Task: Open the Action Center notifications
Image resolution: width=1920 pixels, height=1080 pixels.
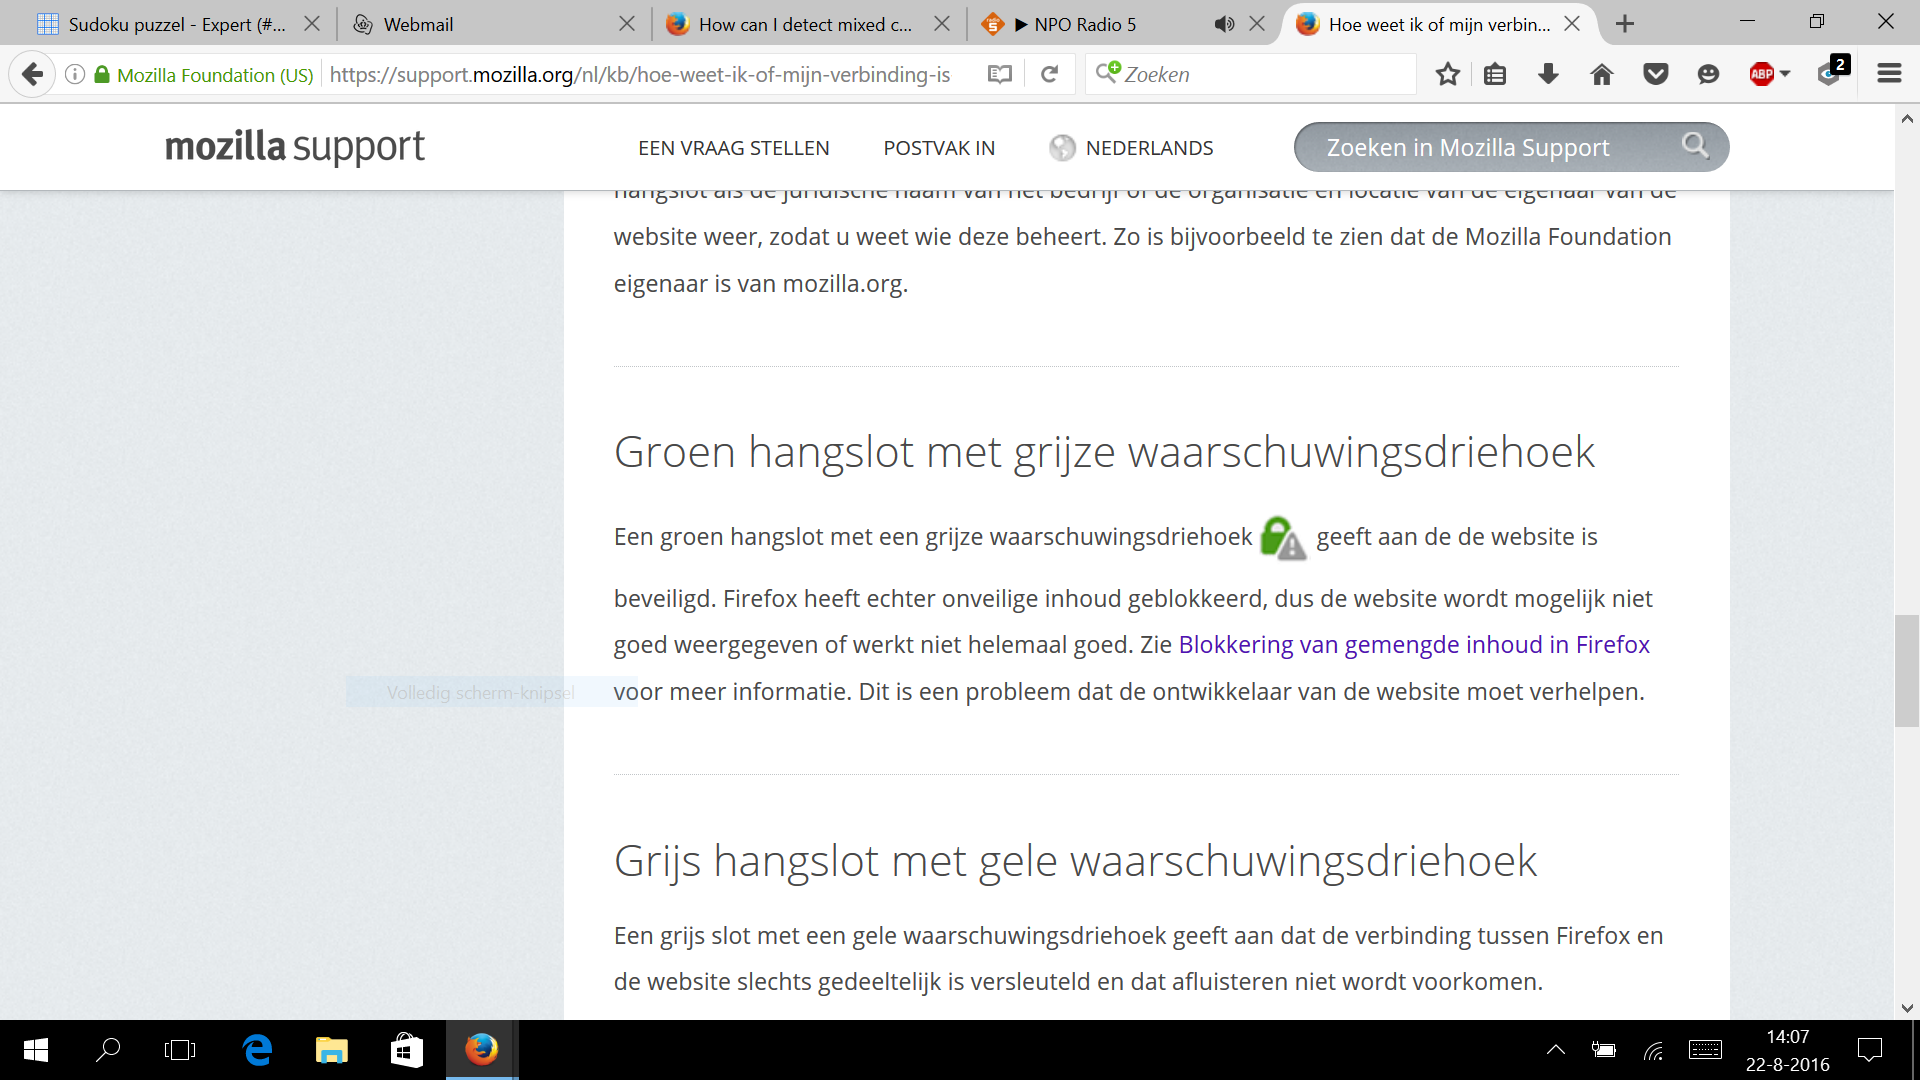Action: pyautogui.click(x=1870, y=1050)
